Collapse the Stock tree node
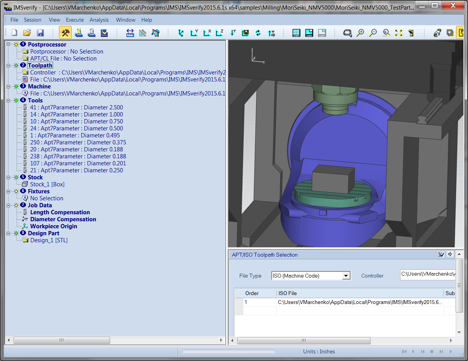 tap(9, 177)
